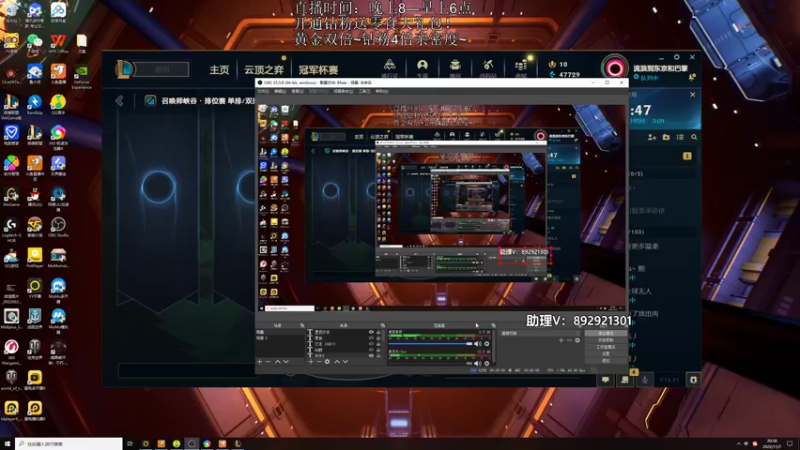Open friends search icon in League social panel

[x=694, y=137]
